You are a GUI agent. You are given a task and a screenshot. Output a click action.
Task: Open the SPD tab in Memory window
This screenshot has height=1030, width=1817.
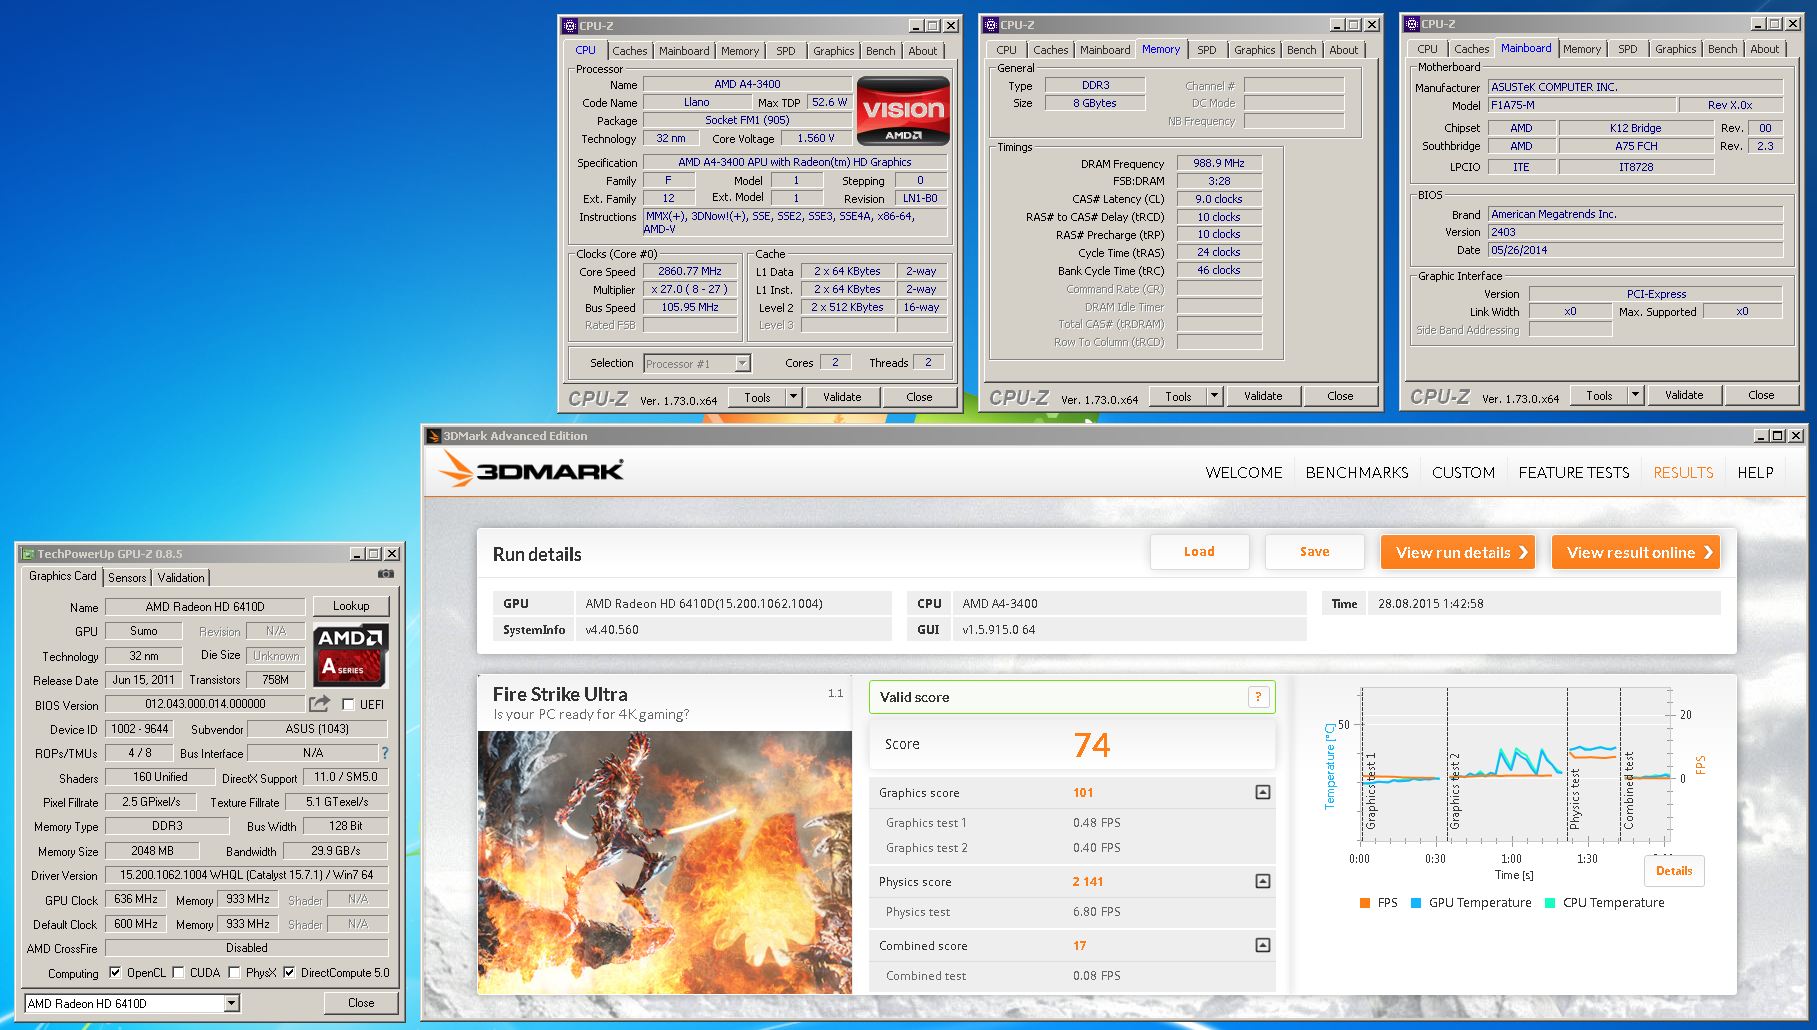(1207, 50)
